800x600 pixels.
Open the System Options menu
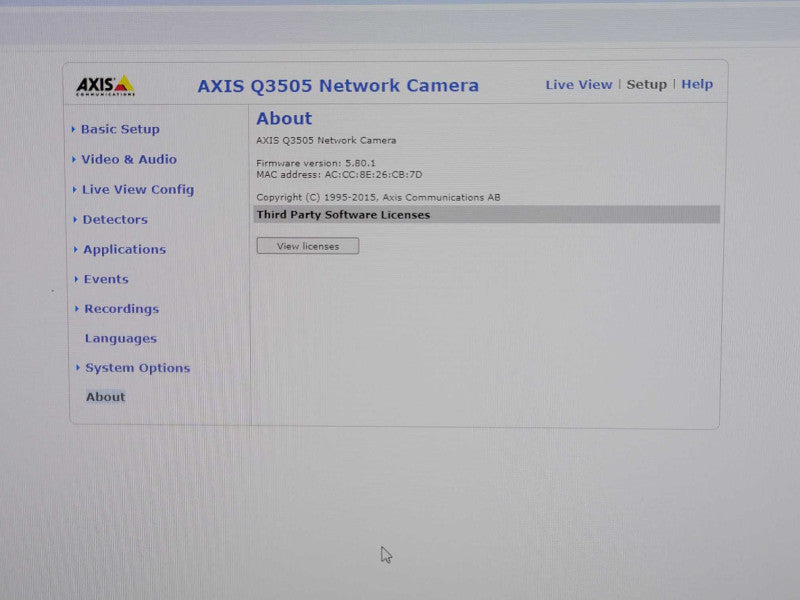point(138,368)
